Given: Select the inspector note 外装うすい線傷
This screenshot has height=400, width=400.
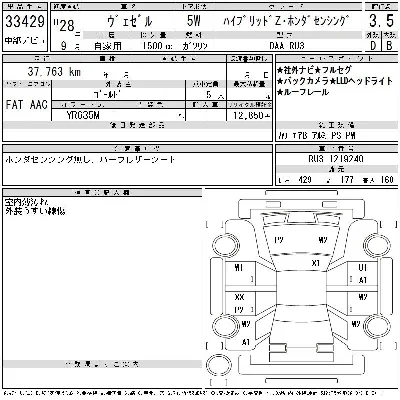Looking at the screenshot, I should pyautogui.click(x=35, y=211).
